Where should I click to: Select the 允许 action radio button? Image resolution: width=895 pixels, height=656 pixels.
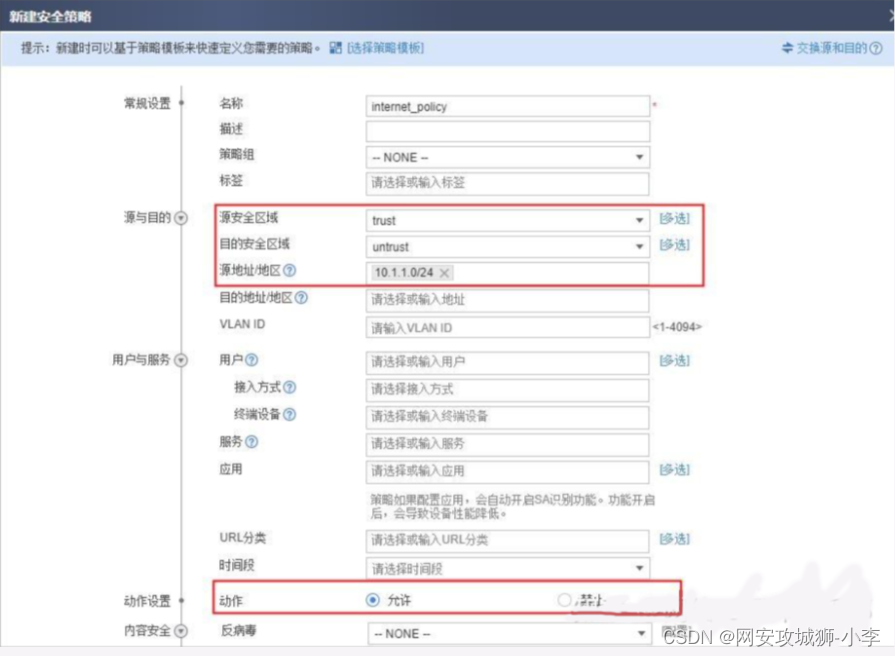pos(372,600)
